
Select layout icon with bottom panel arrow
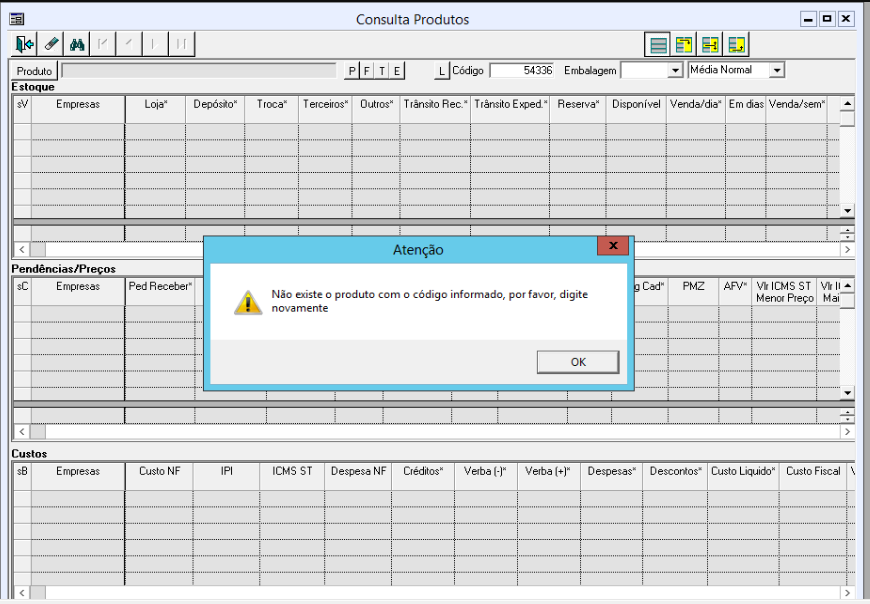tap(736, 44)
